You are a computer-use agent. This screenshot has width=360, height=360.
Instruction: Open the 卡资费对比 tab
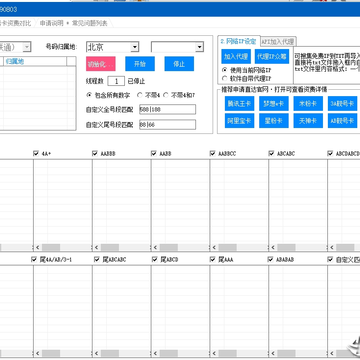pos(16,23)
